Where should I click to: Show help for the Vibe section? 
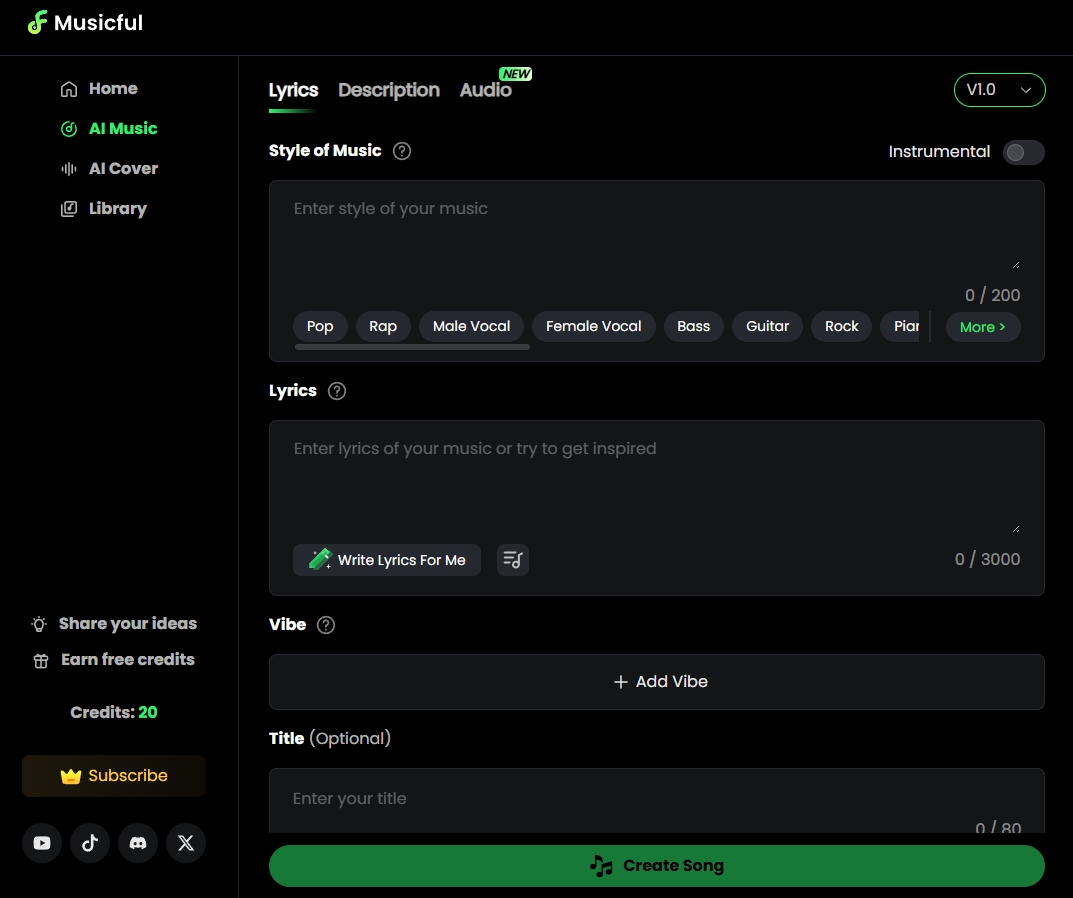tap(326, 625)
